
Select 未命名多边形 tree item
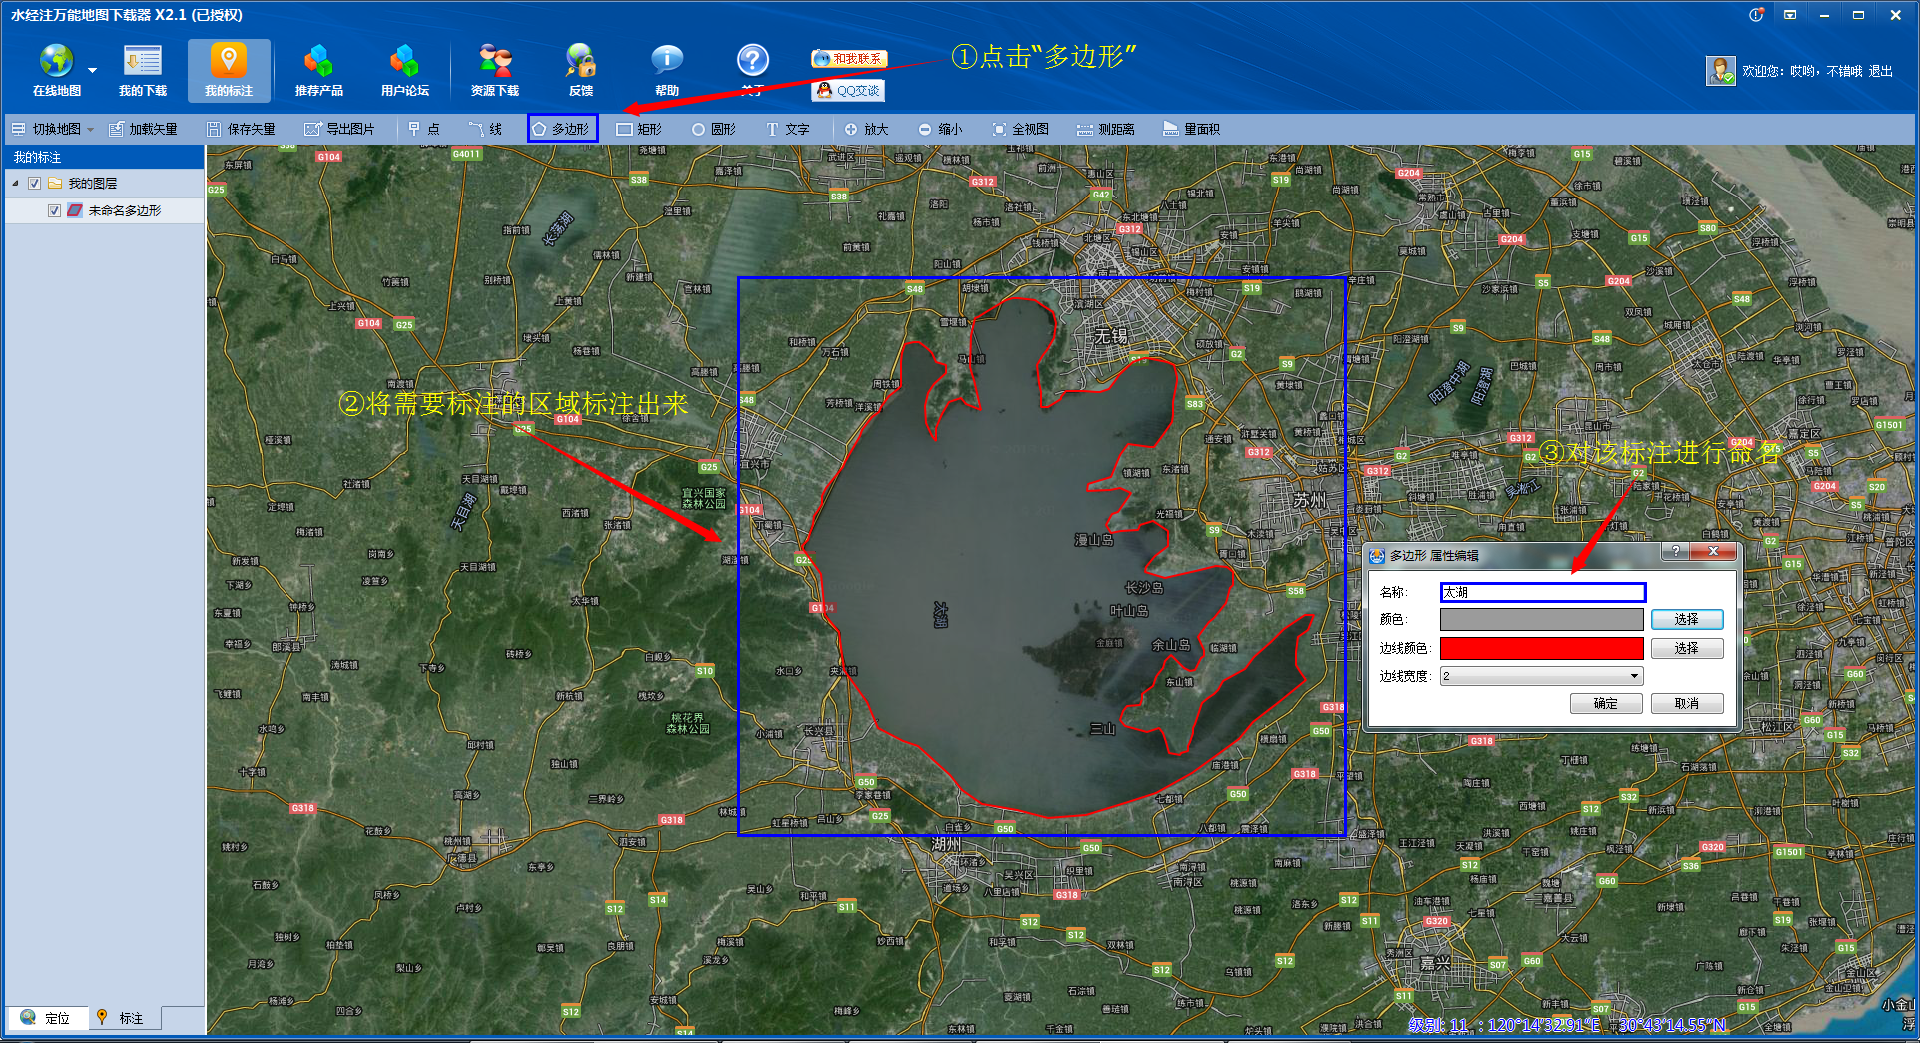point(125,211)
